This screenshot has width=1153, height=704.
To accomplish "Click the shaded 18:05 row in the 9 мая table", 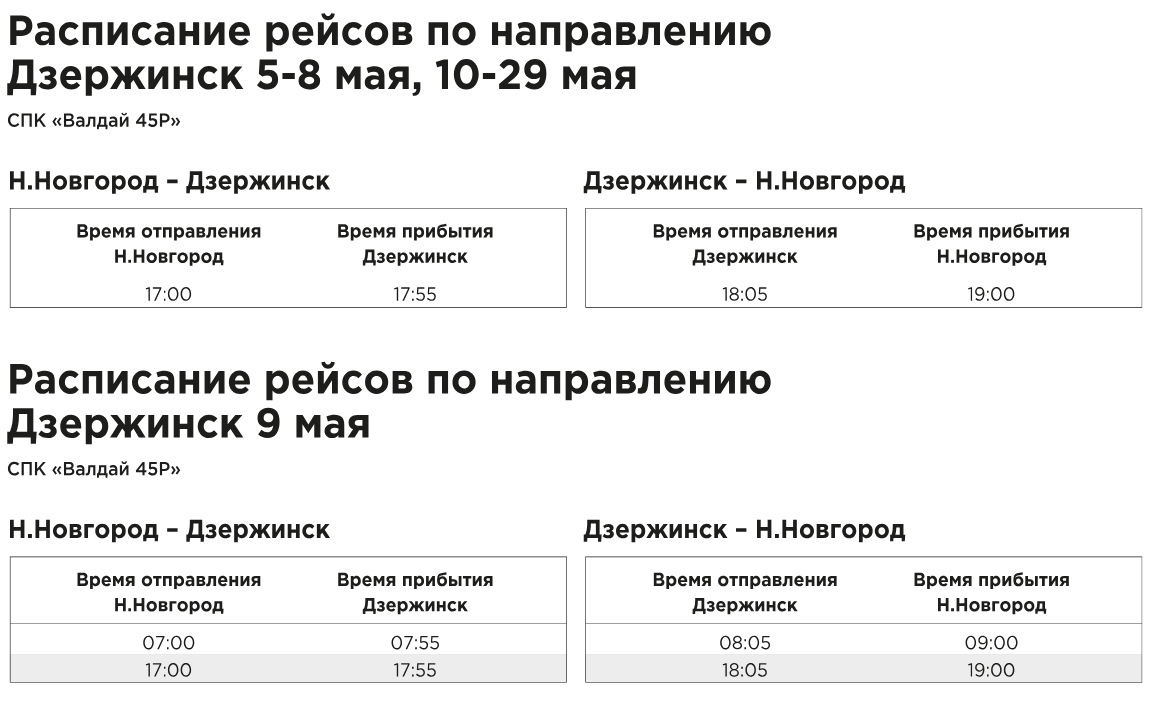I will (x=863, y=669).
